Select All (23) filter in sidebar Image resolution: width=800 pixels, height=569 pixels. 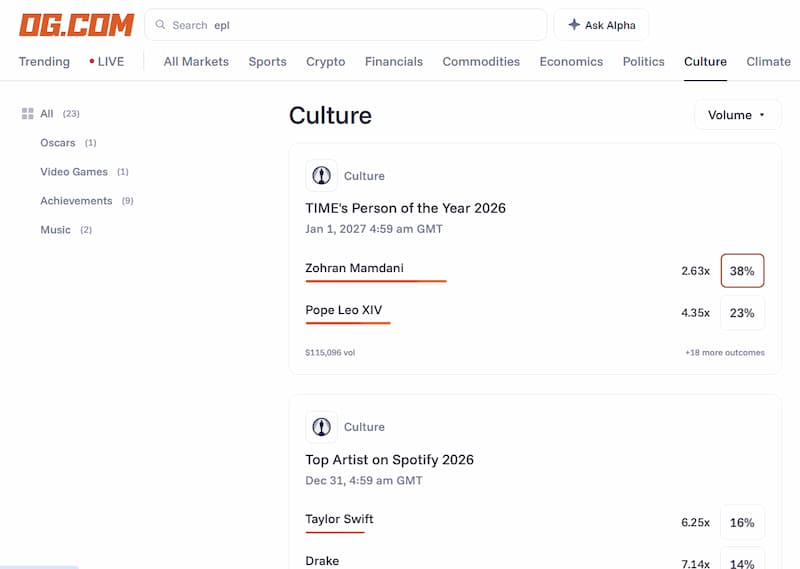[51, 113]
